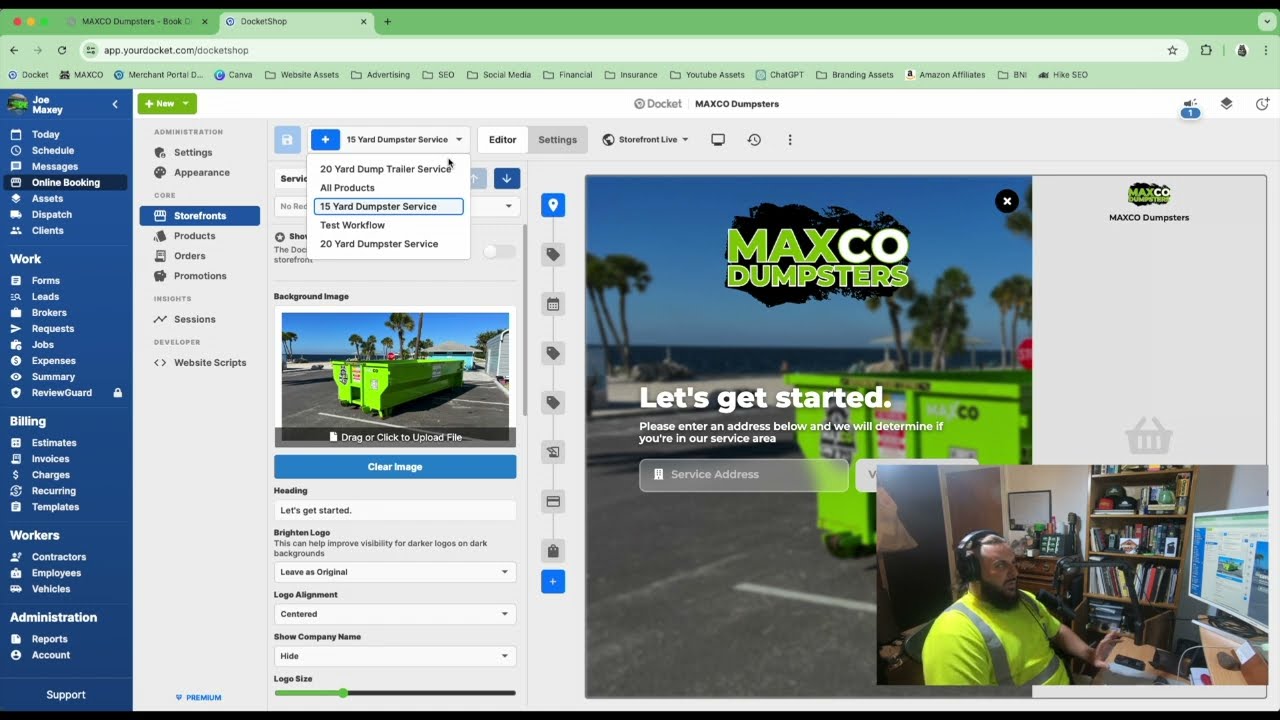Click the browser address bar
The width and height of the screenshot is (1280, 720).
coord(620,50)
